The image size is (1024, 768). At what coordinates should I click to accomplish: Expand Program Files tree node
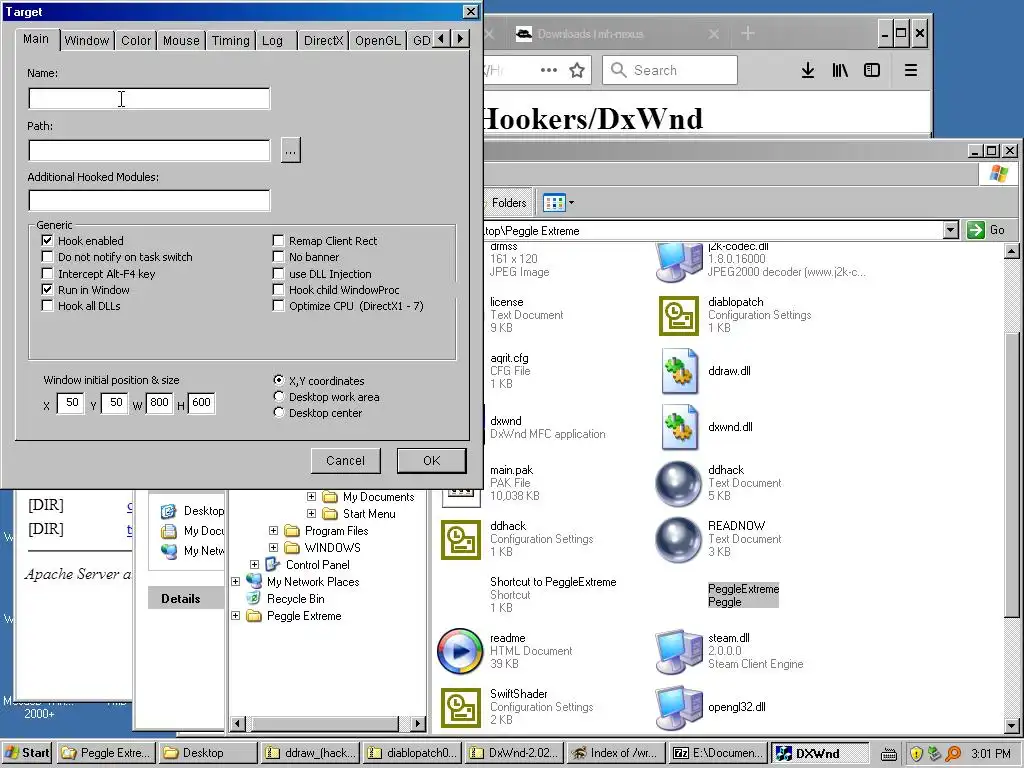click(x=273, y=531)
